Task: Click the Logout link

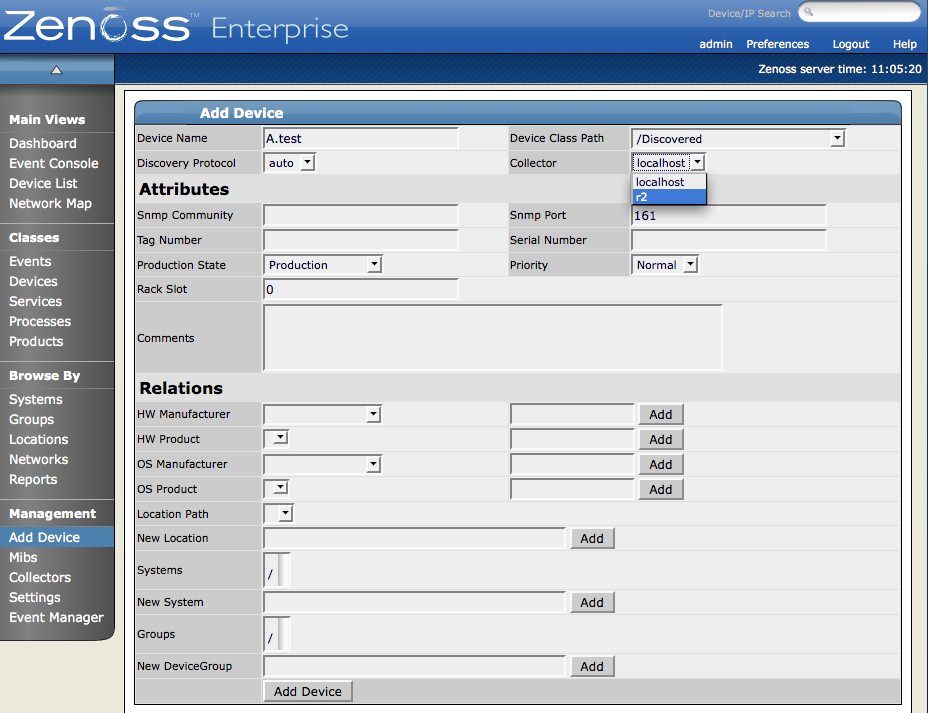Action: pyautogui.click(x=850, y=44)
